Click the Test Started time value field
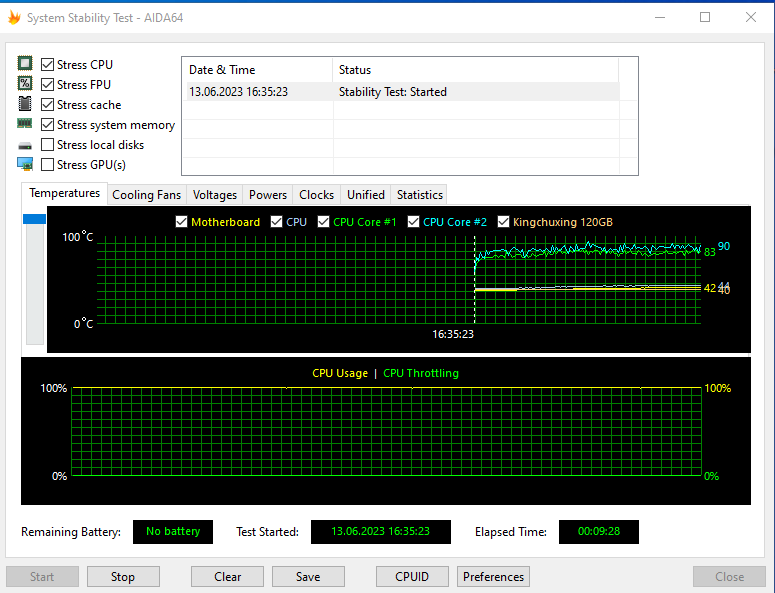This screenshot has height=593, width=775. (381, 532)
